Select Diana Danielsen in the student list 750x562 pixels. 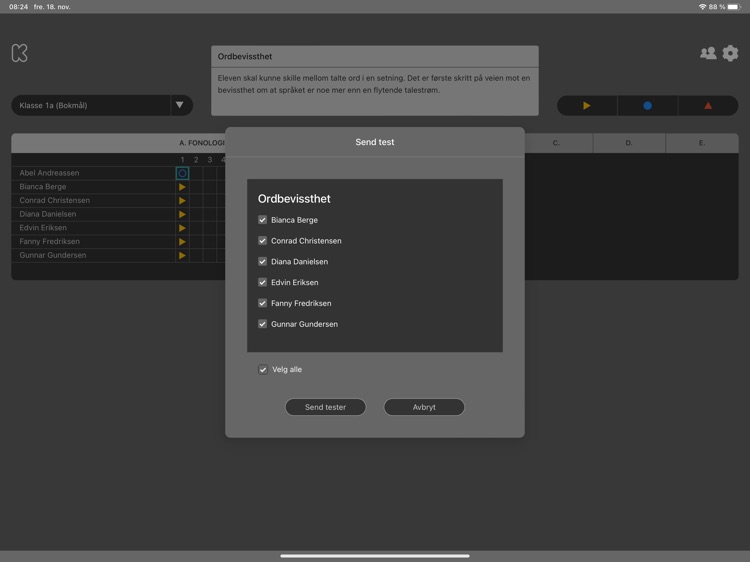tap(48, 214)
